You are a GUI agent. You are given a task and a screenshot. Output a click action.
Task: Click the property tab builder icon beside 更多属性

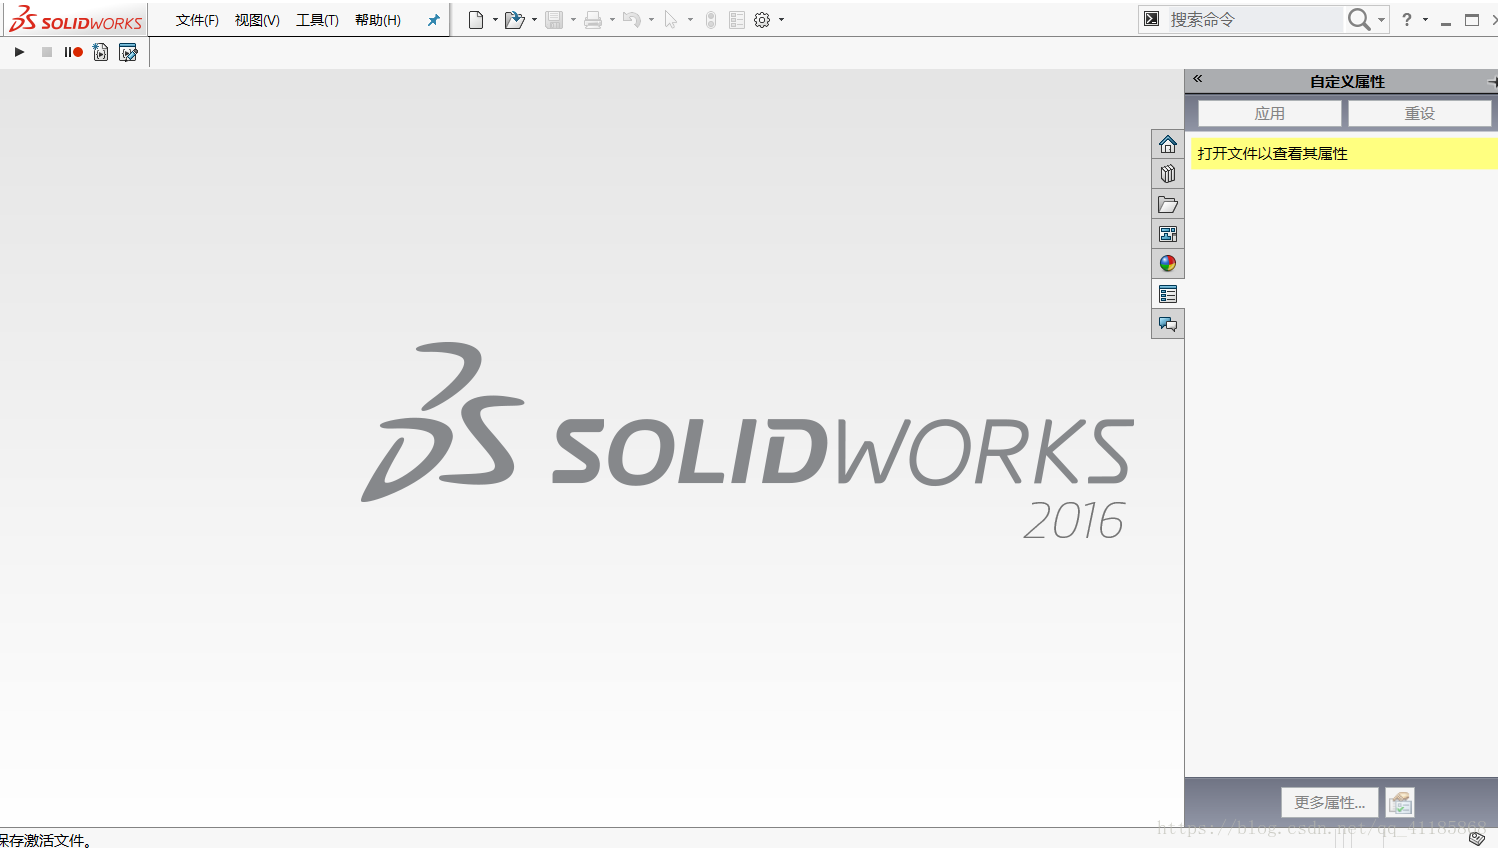tap(1400, 802)
